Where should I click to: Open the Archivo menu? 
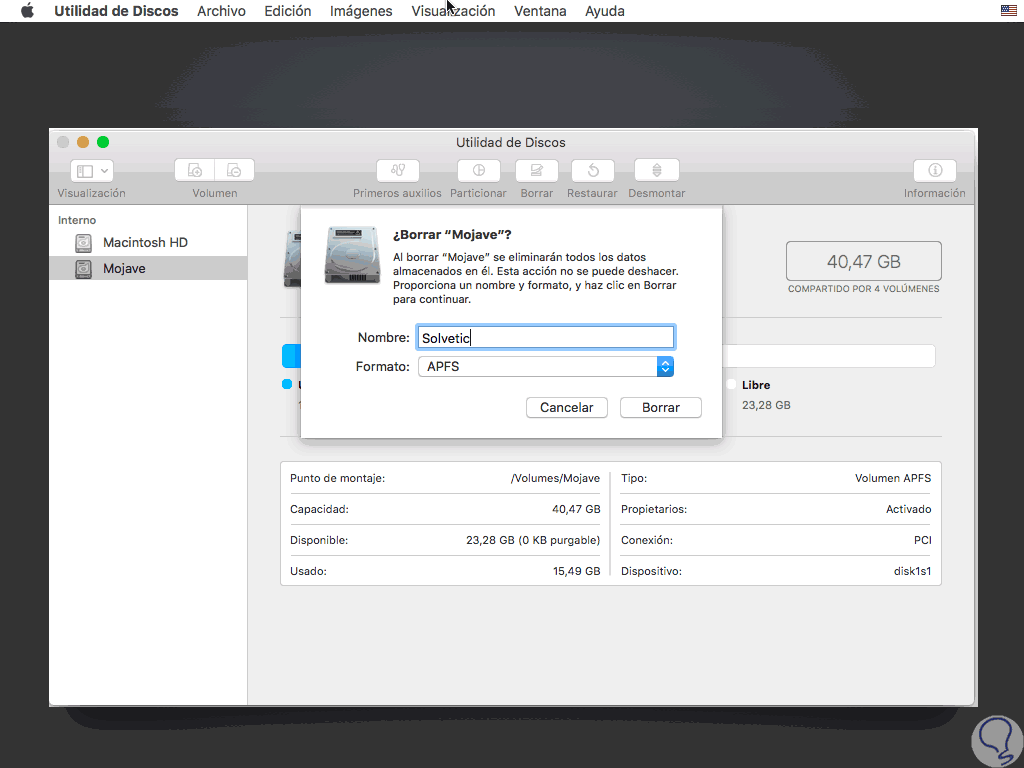tap(221, 11)
